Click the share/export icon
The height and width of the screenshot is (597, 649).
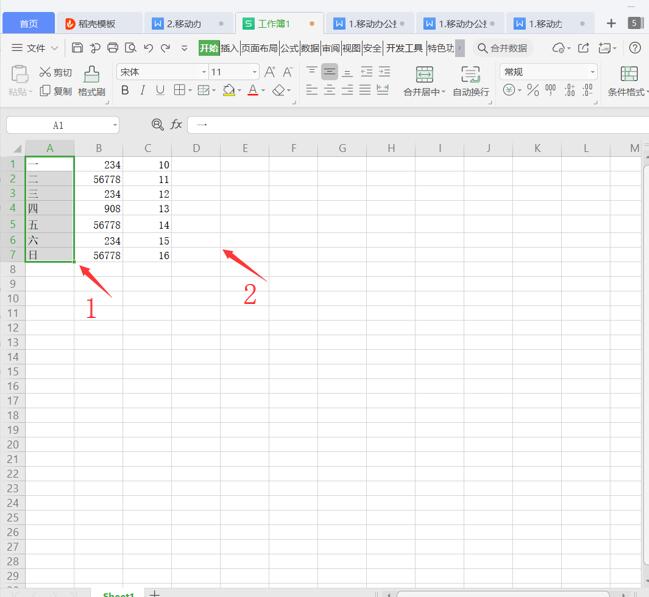tap(583, 48)
